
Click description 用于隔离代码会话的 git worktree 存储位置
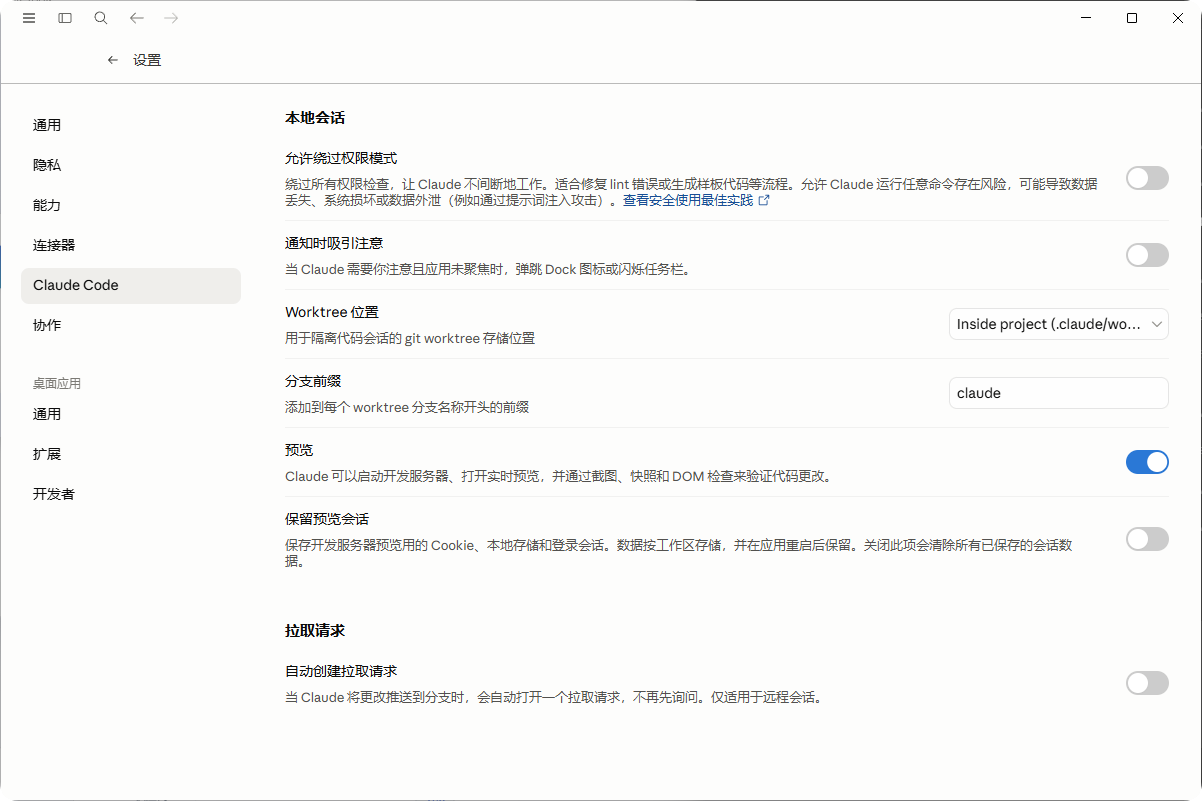pyautogui.click(x=410, y=338)
